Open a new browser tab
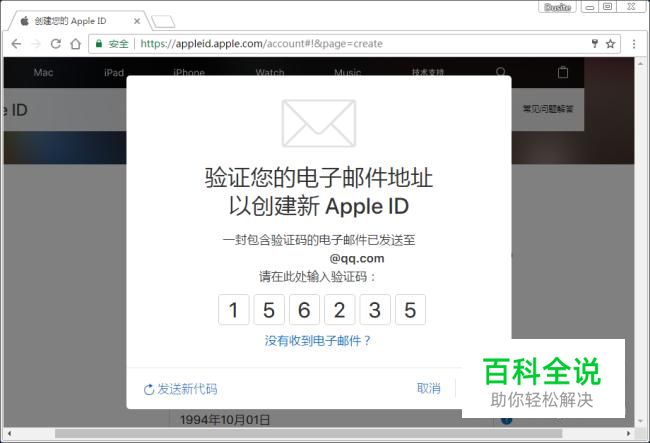The image size is (650, 443). click(163, 22)
